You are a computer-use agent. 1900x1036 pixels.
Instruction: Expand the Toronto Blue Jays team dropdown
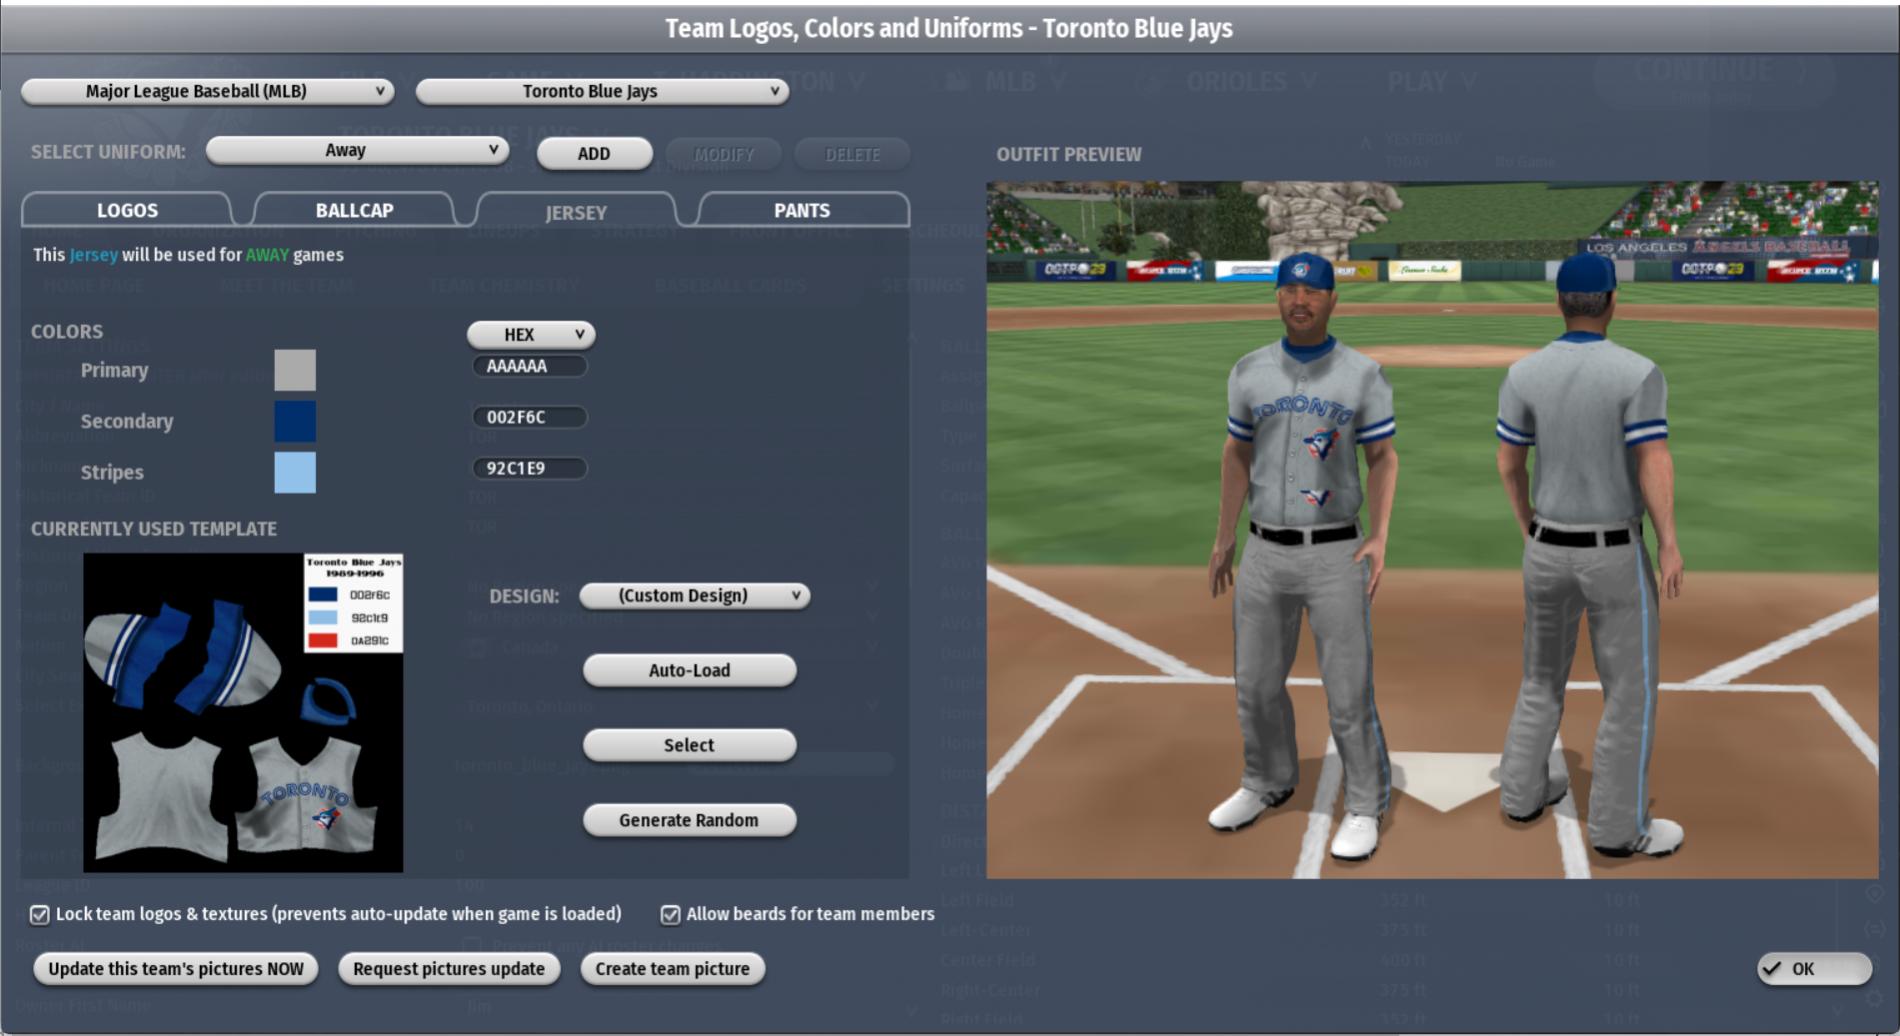(602, 91)
